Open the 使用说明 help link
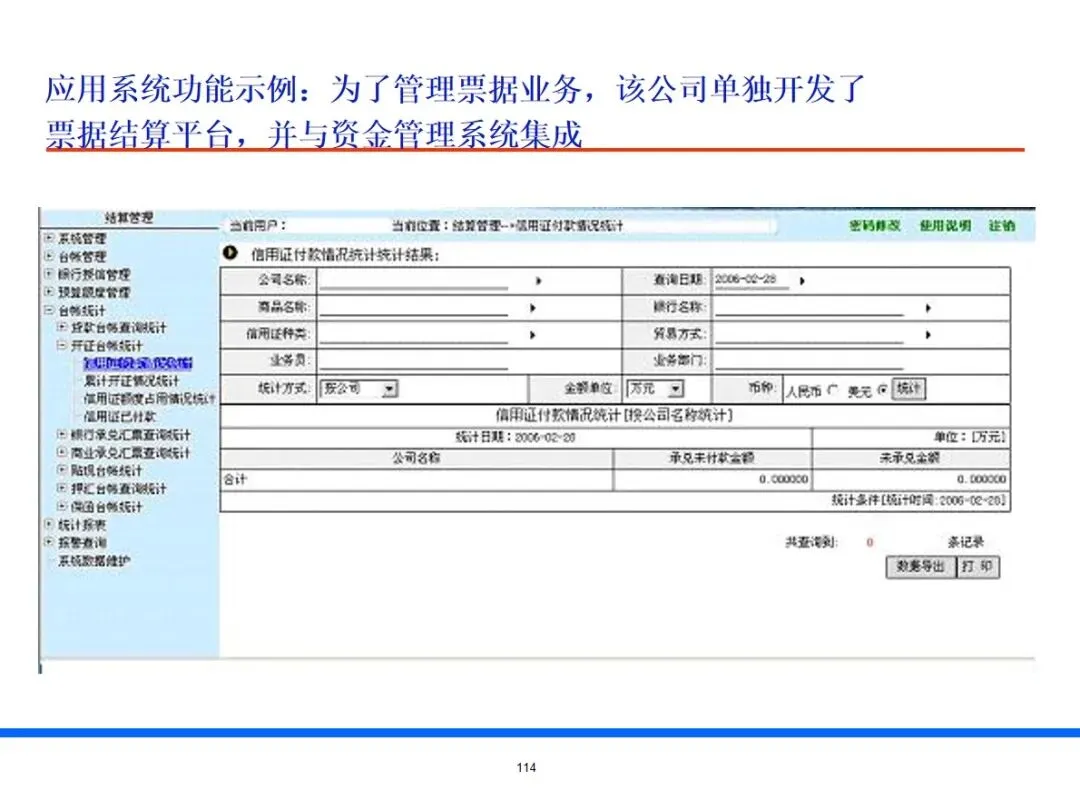This screenshot has width=1080, height=810. tap(945, 225)
